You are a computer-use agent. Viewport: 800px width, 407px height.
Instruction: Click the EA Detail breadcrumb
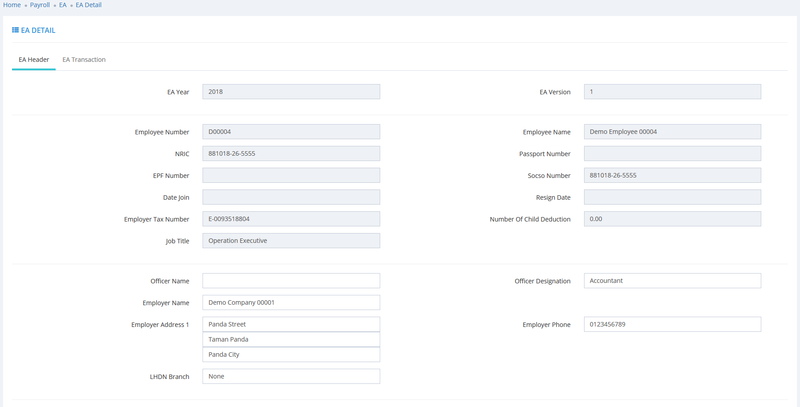[89, 5]
